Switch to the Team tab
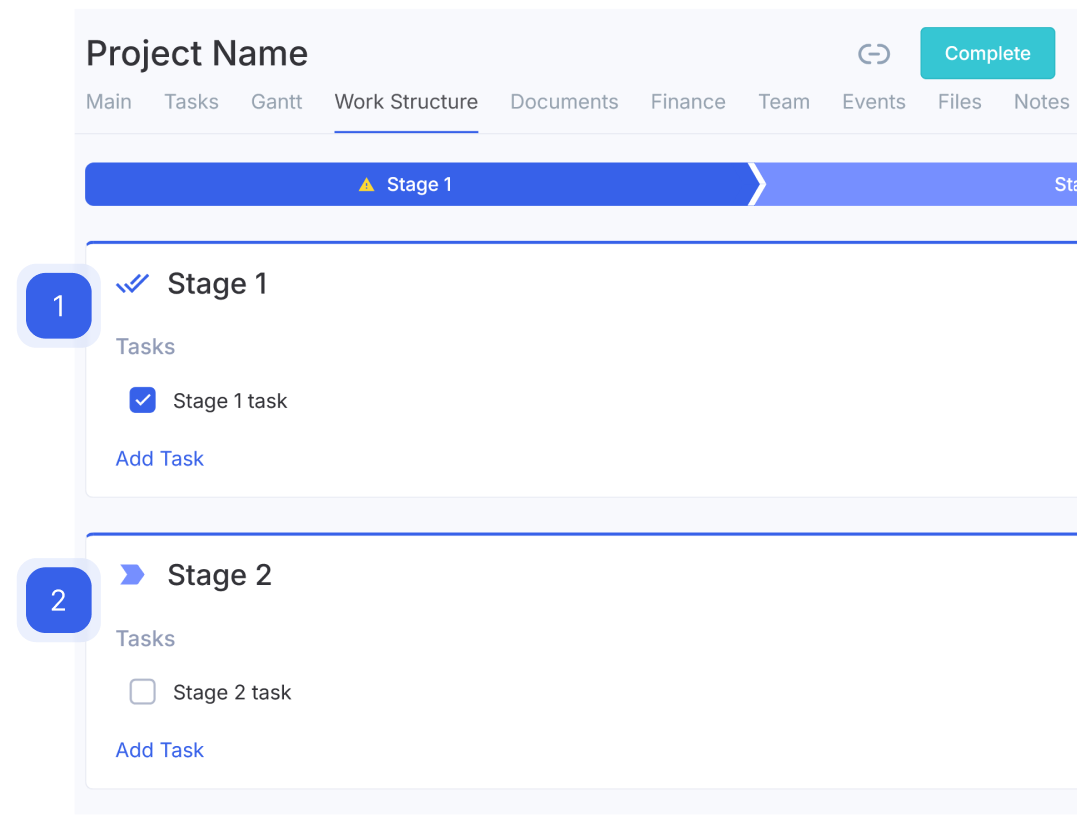Screen dimensions: 1077x828 (x=784, y=102)
